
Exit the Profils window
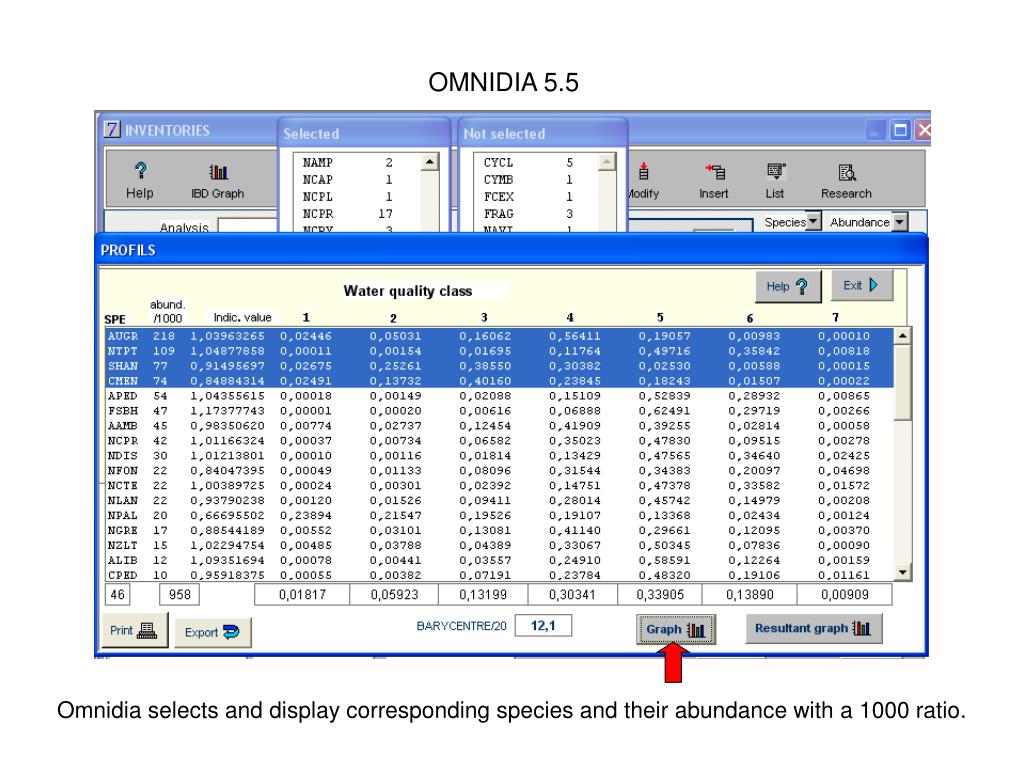(x=861, y=285)
